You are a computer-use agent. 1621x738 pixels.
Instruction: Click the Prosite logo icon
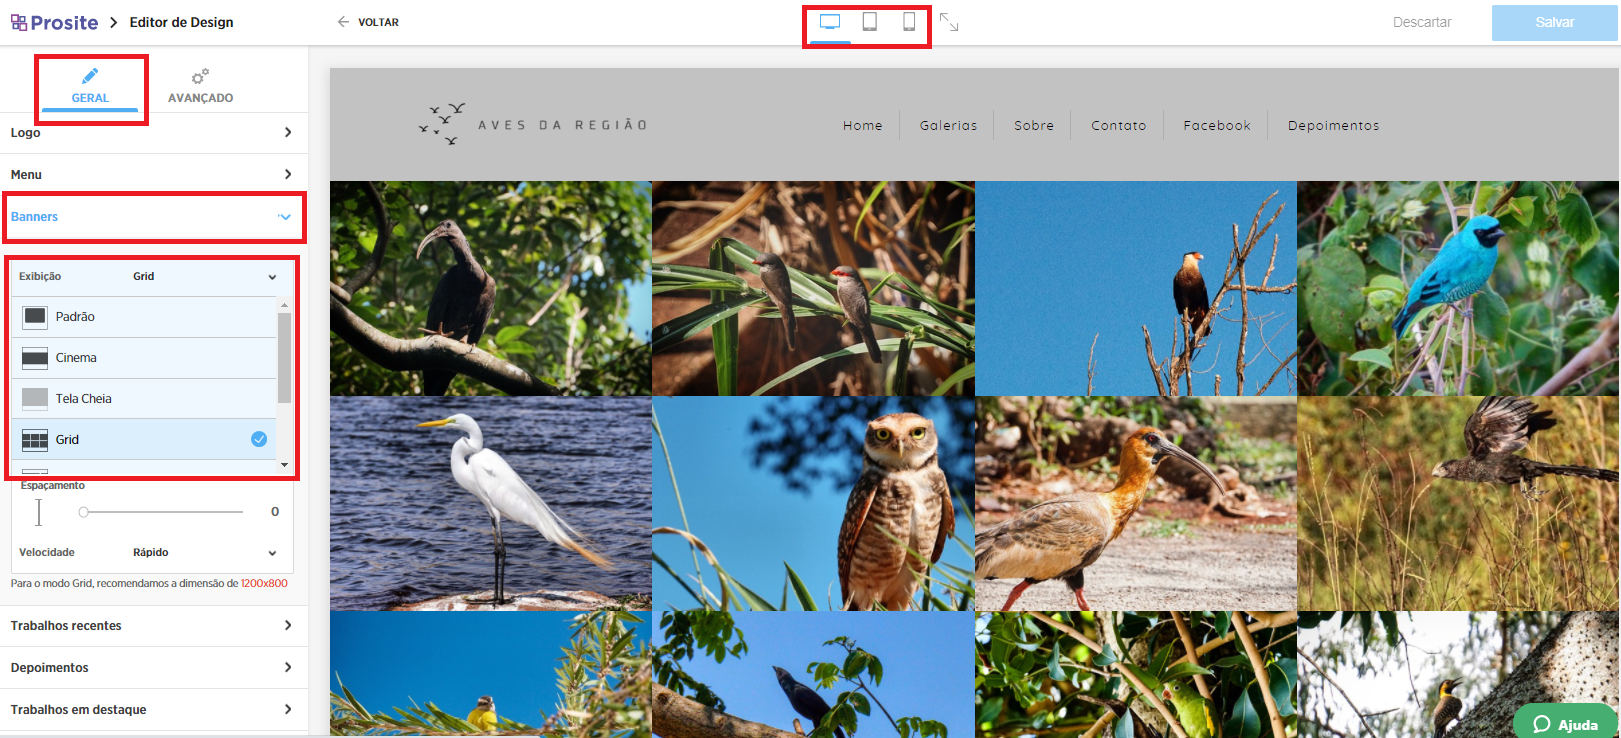(x=19, y=22)
